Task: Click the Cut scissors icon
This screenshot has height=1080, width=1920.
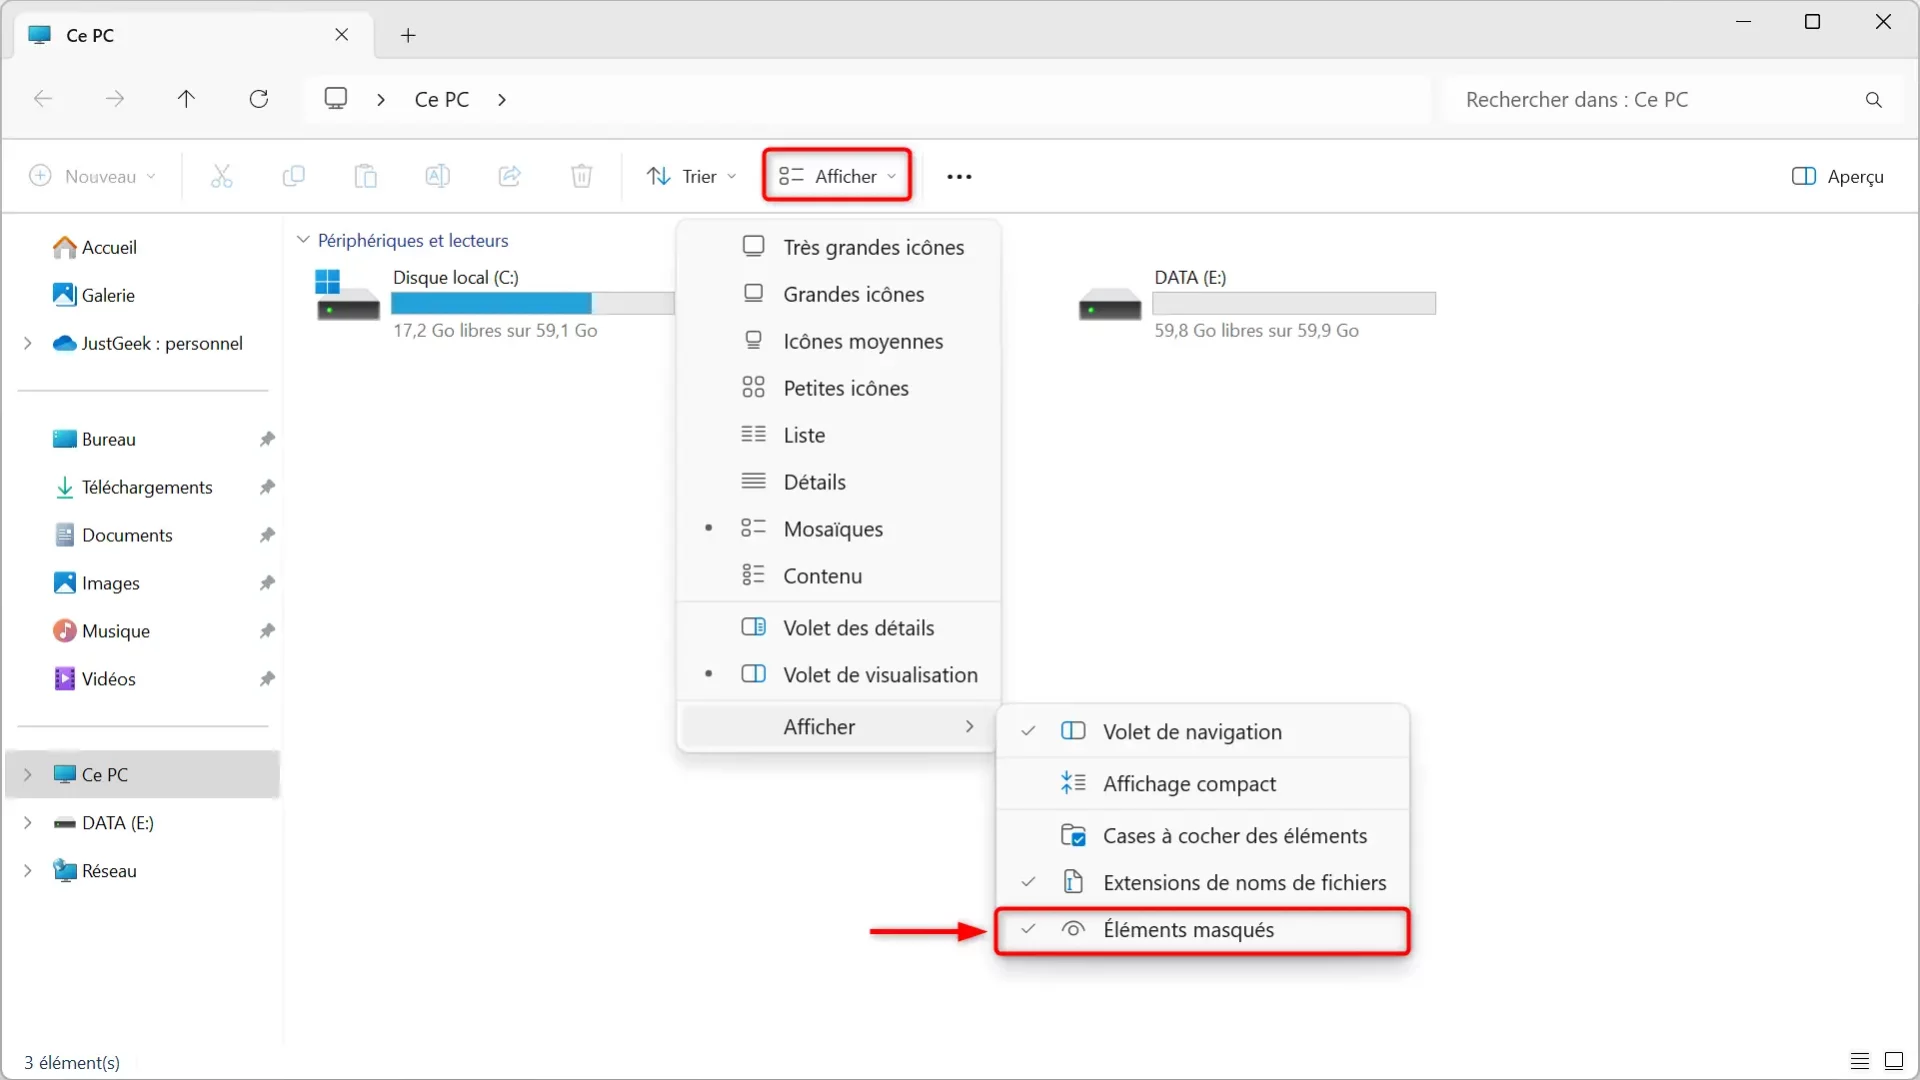Action: 221,177
